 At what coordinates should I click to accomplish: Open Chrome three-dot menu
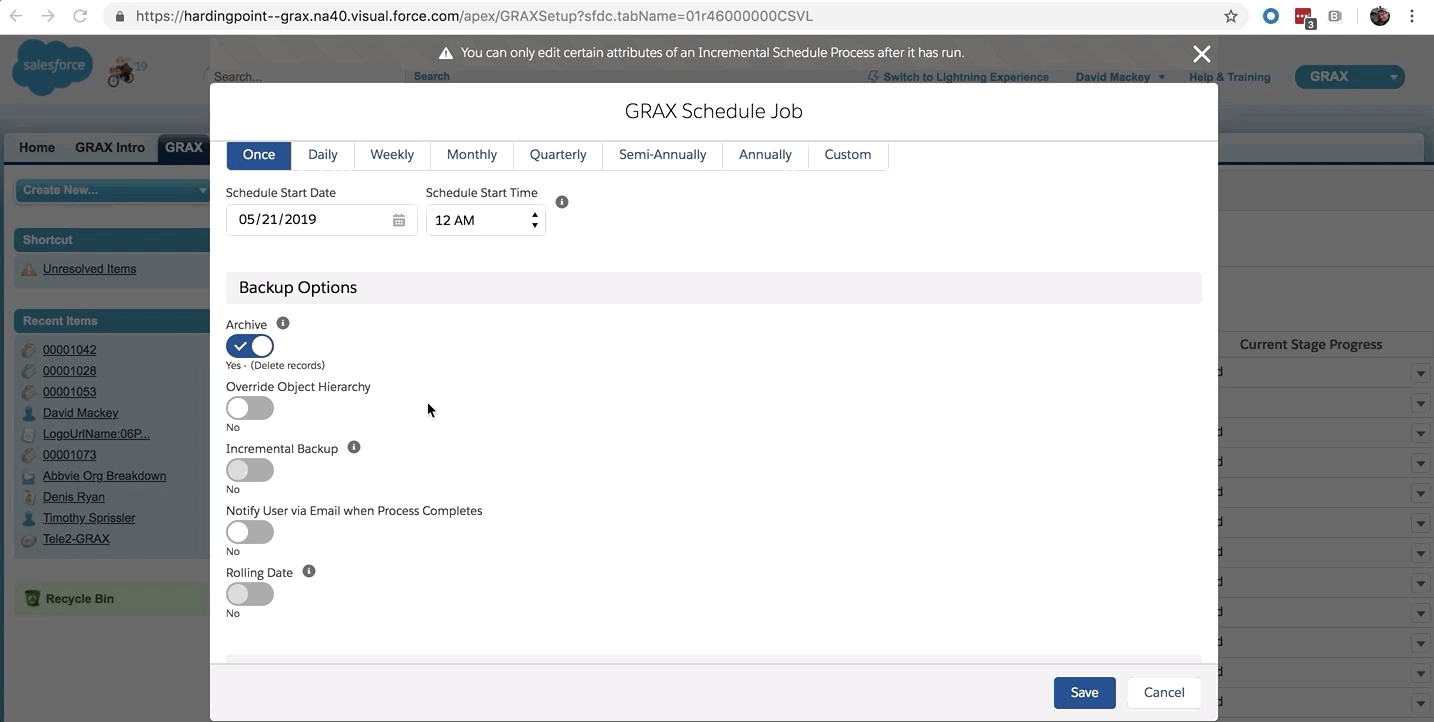tap(1413, 16)
